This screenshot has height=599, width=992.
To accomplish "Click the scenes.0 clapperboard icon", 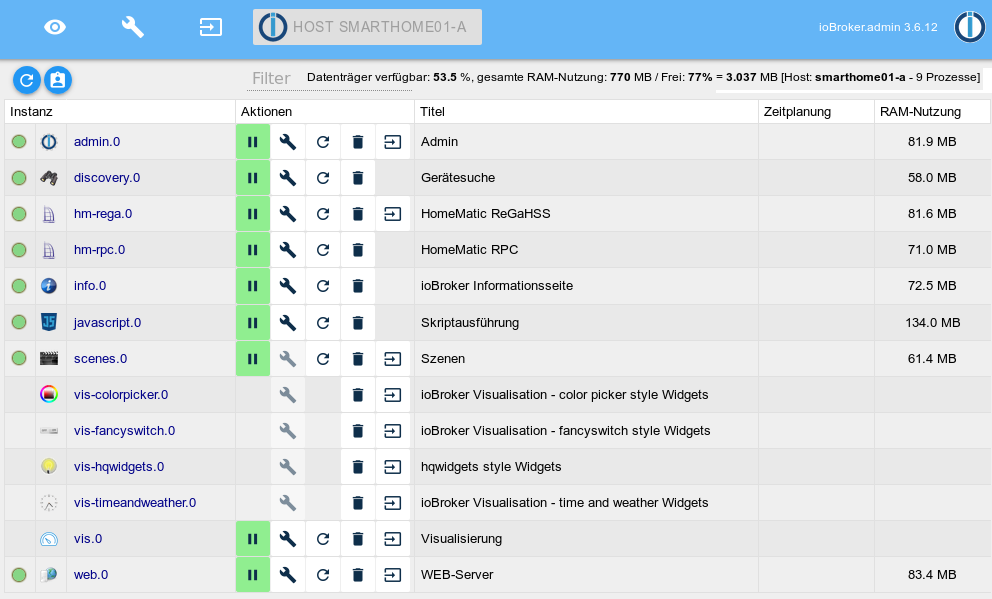I will coord(49,359).
